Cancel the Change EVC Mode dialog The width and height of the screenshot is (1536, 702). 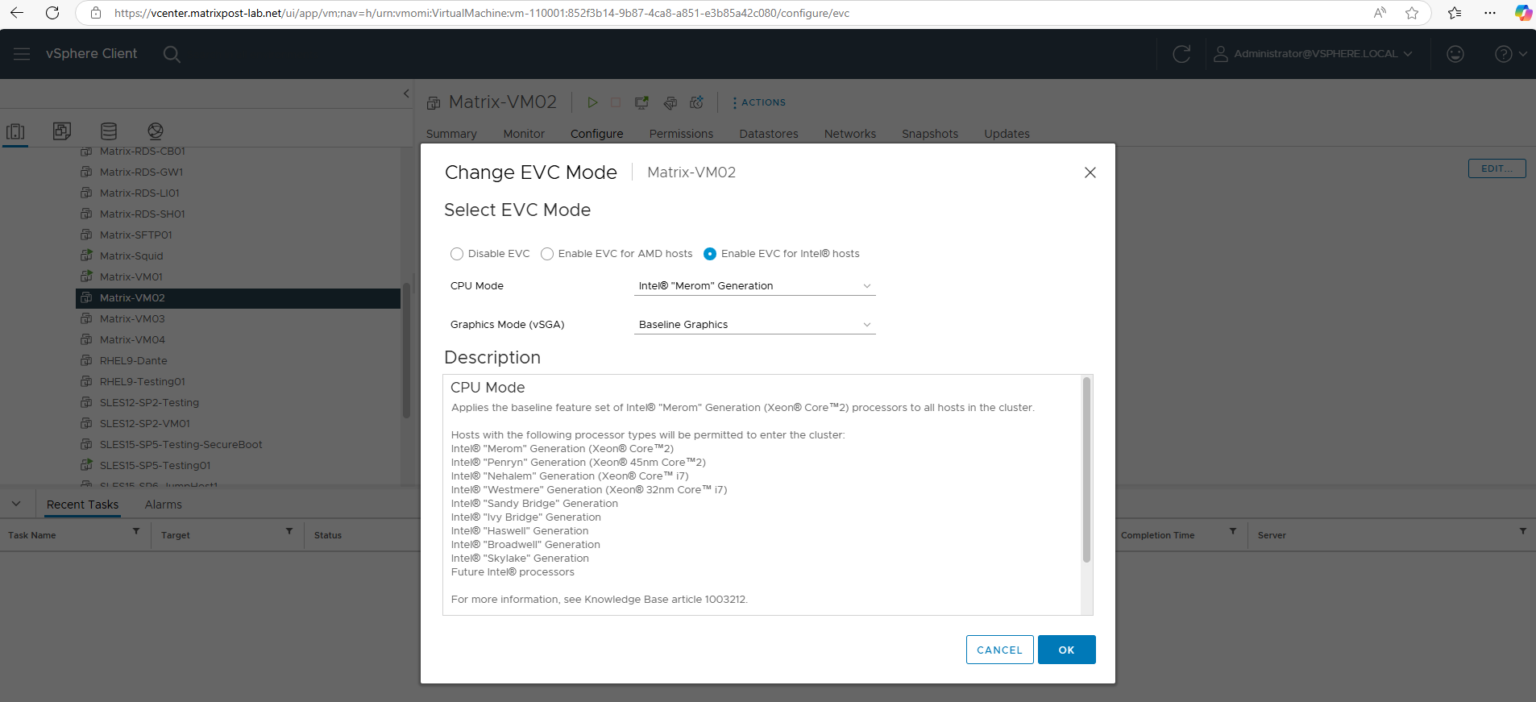tap(999, 649)
